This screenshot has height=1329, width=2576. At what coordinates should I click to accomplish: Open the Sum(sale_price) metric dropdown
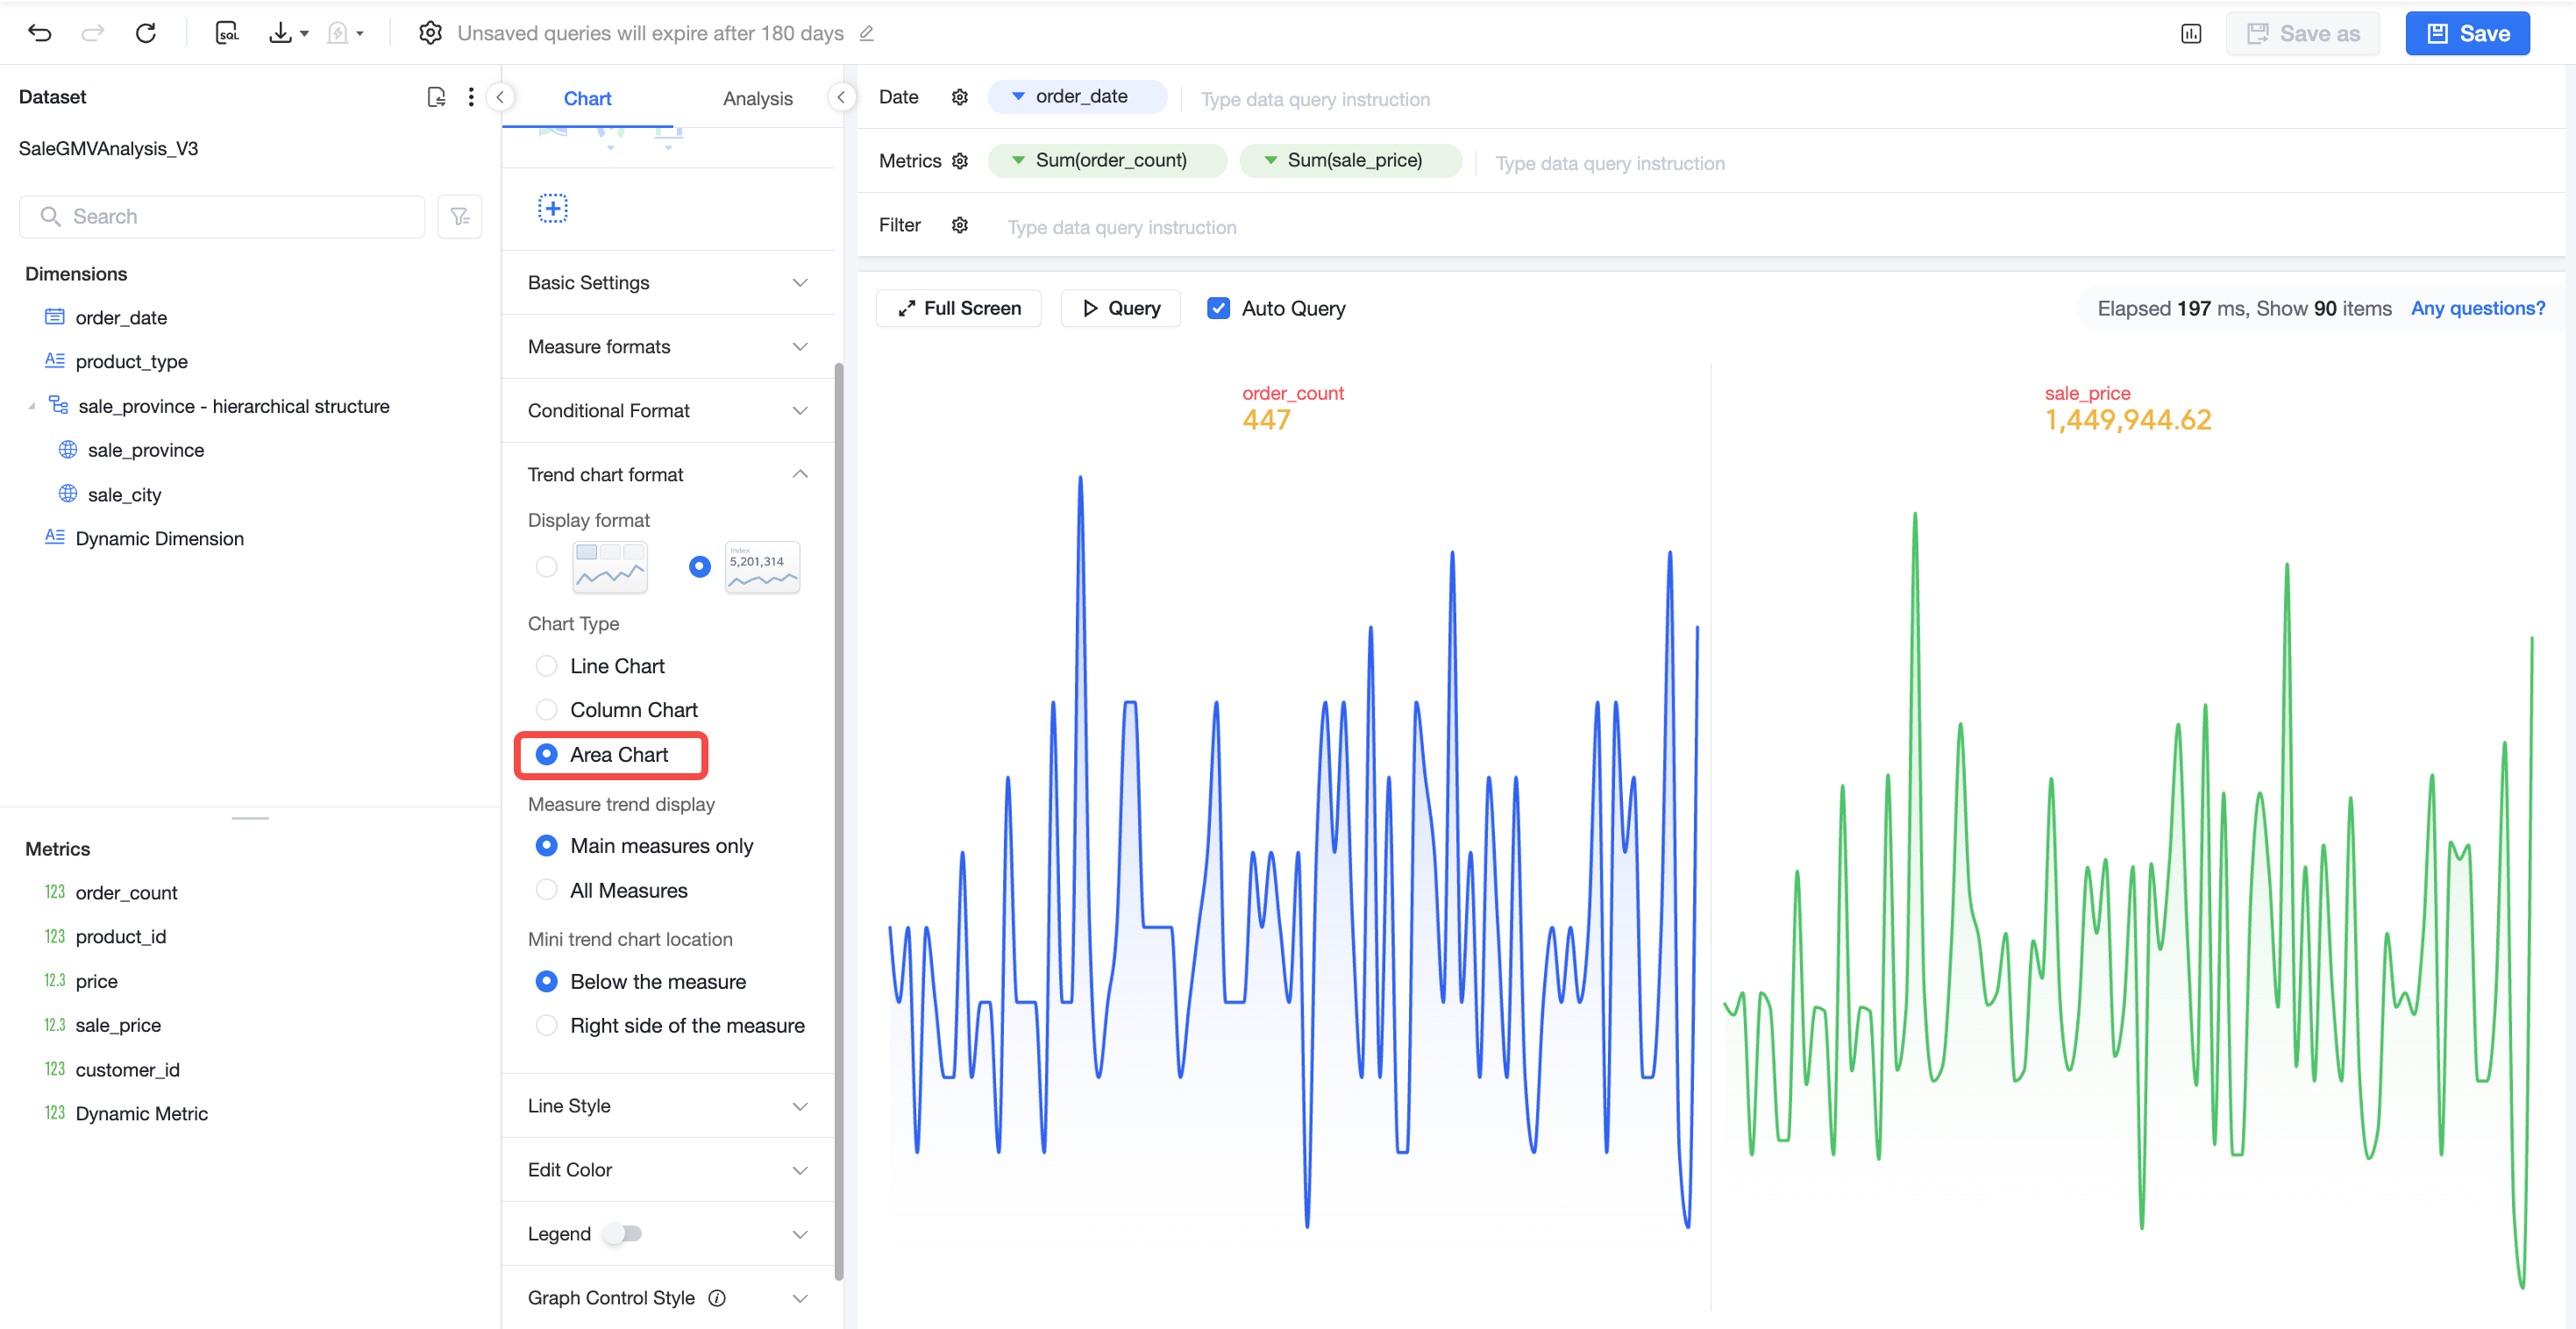coord(1350,160)
